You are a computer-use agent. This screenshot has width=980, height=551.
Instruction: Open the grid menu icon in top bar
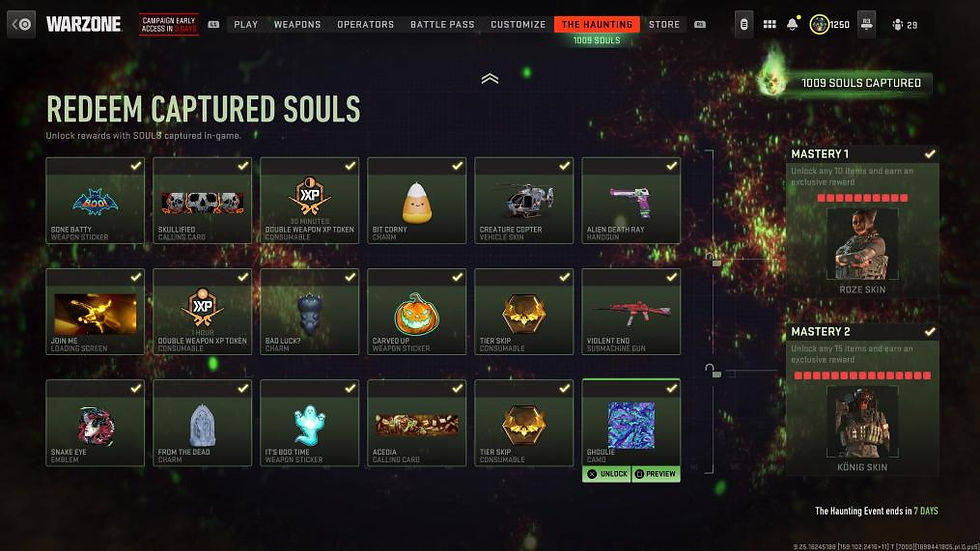(x=769, y=24)
